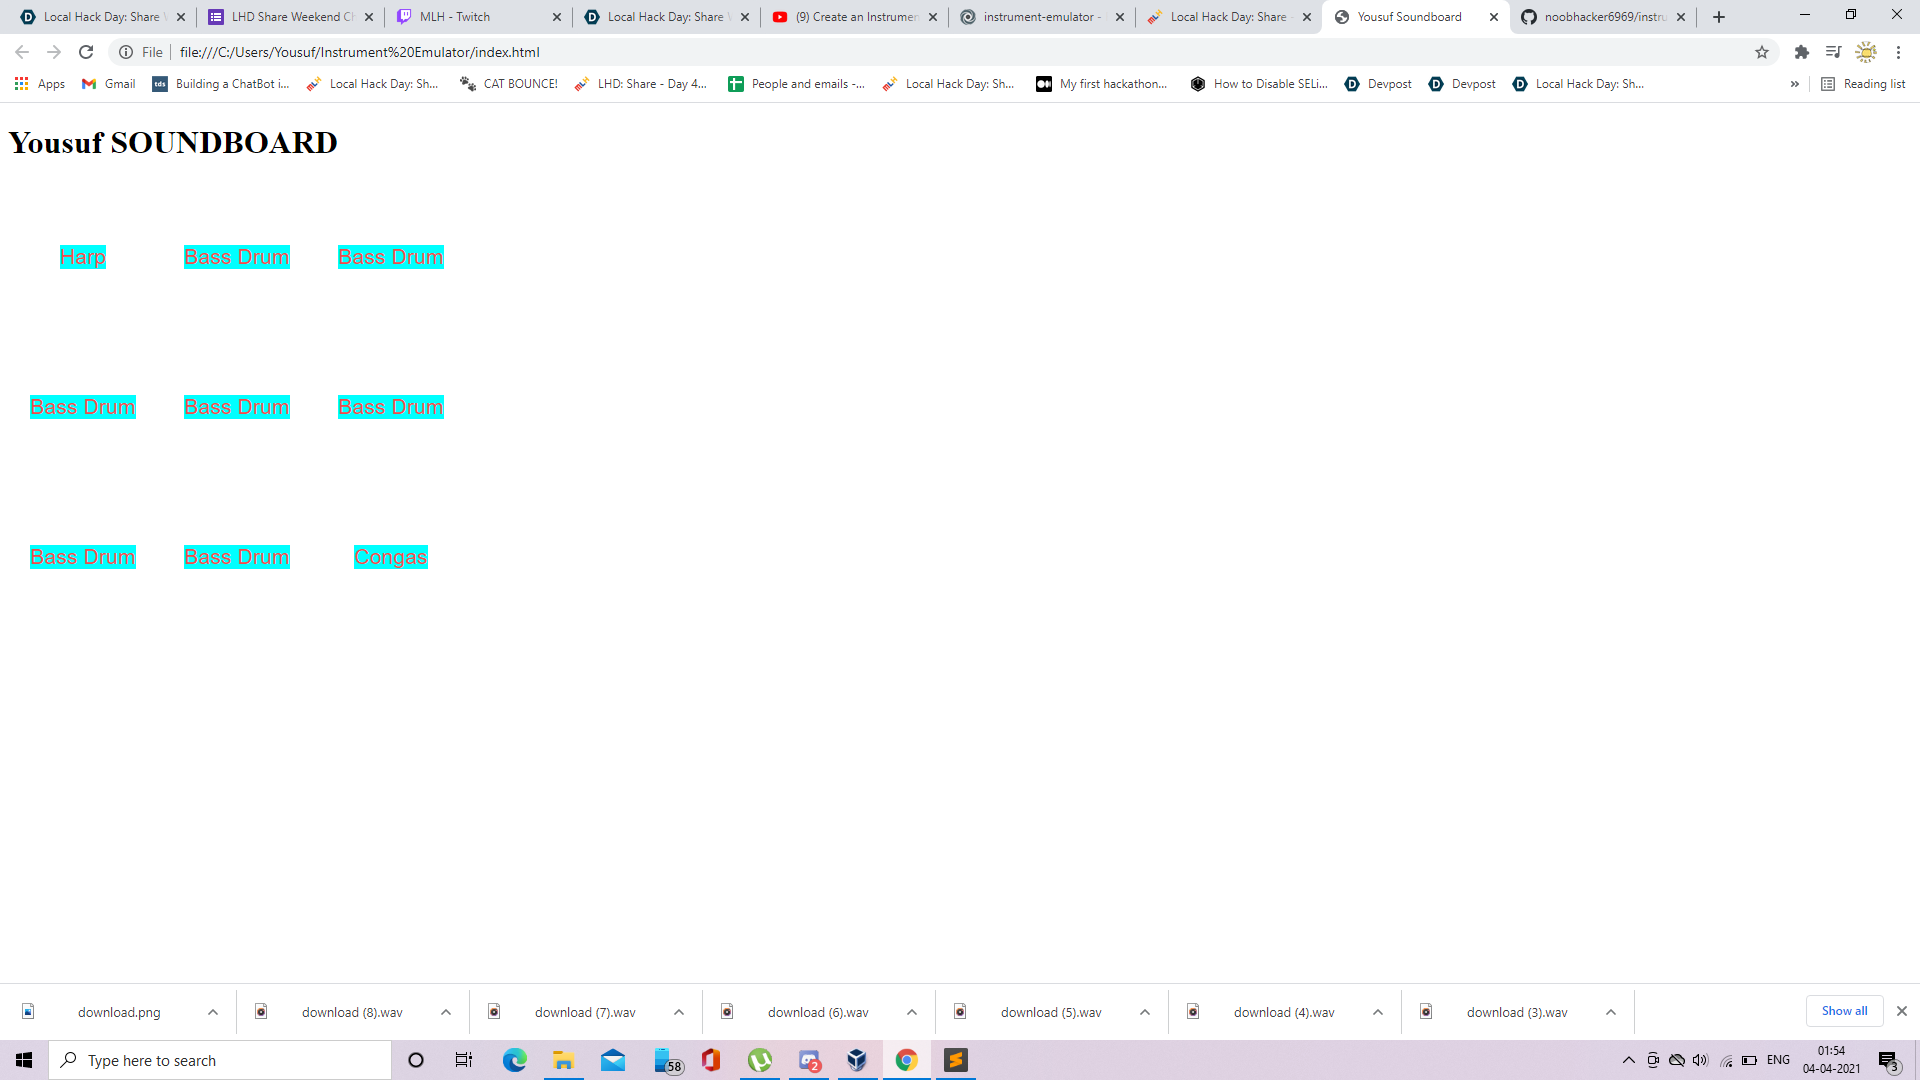Play the Congas sound pad
This screenshot has height=1080, width=1920.
pyautogui.click(x=390, y=557)
